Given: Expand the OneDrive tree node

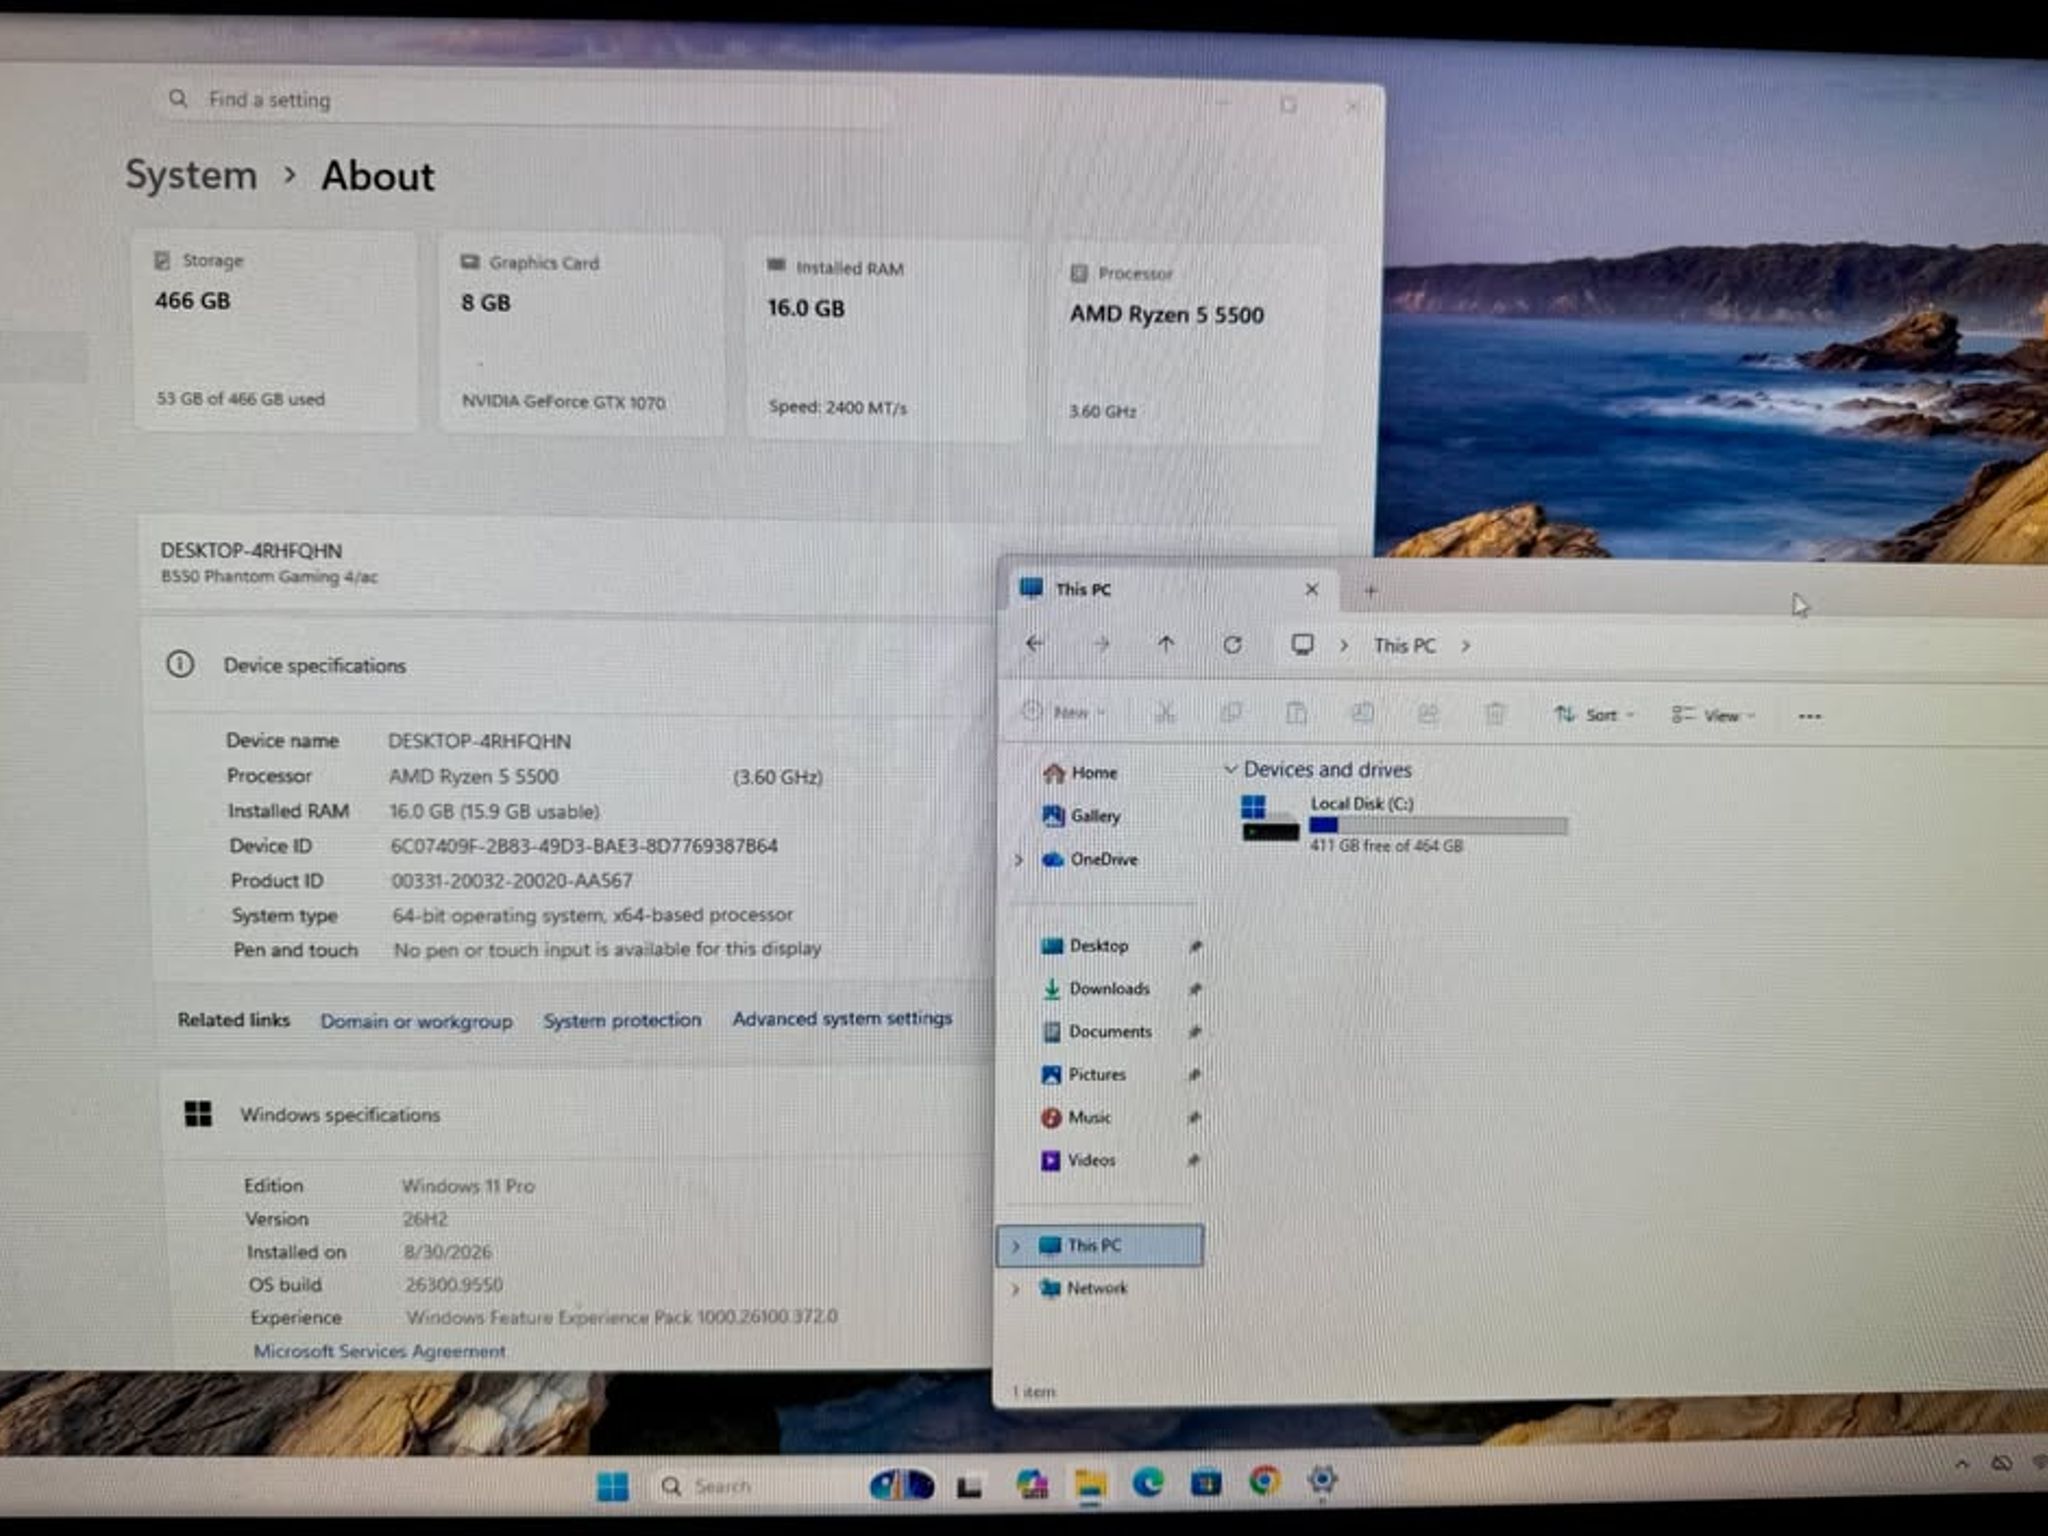Looking at the screenshot, I should [x=1018, y=859].
